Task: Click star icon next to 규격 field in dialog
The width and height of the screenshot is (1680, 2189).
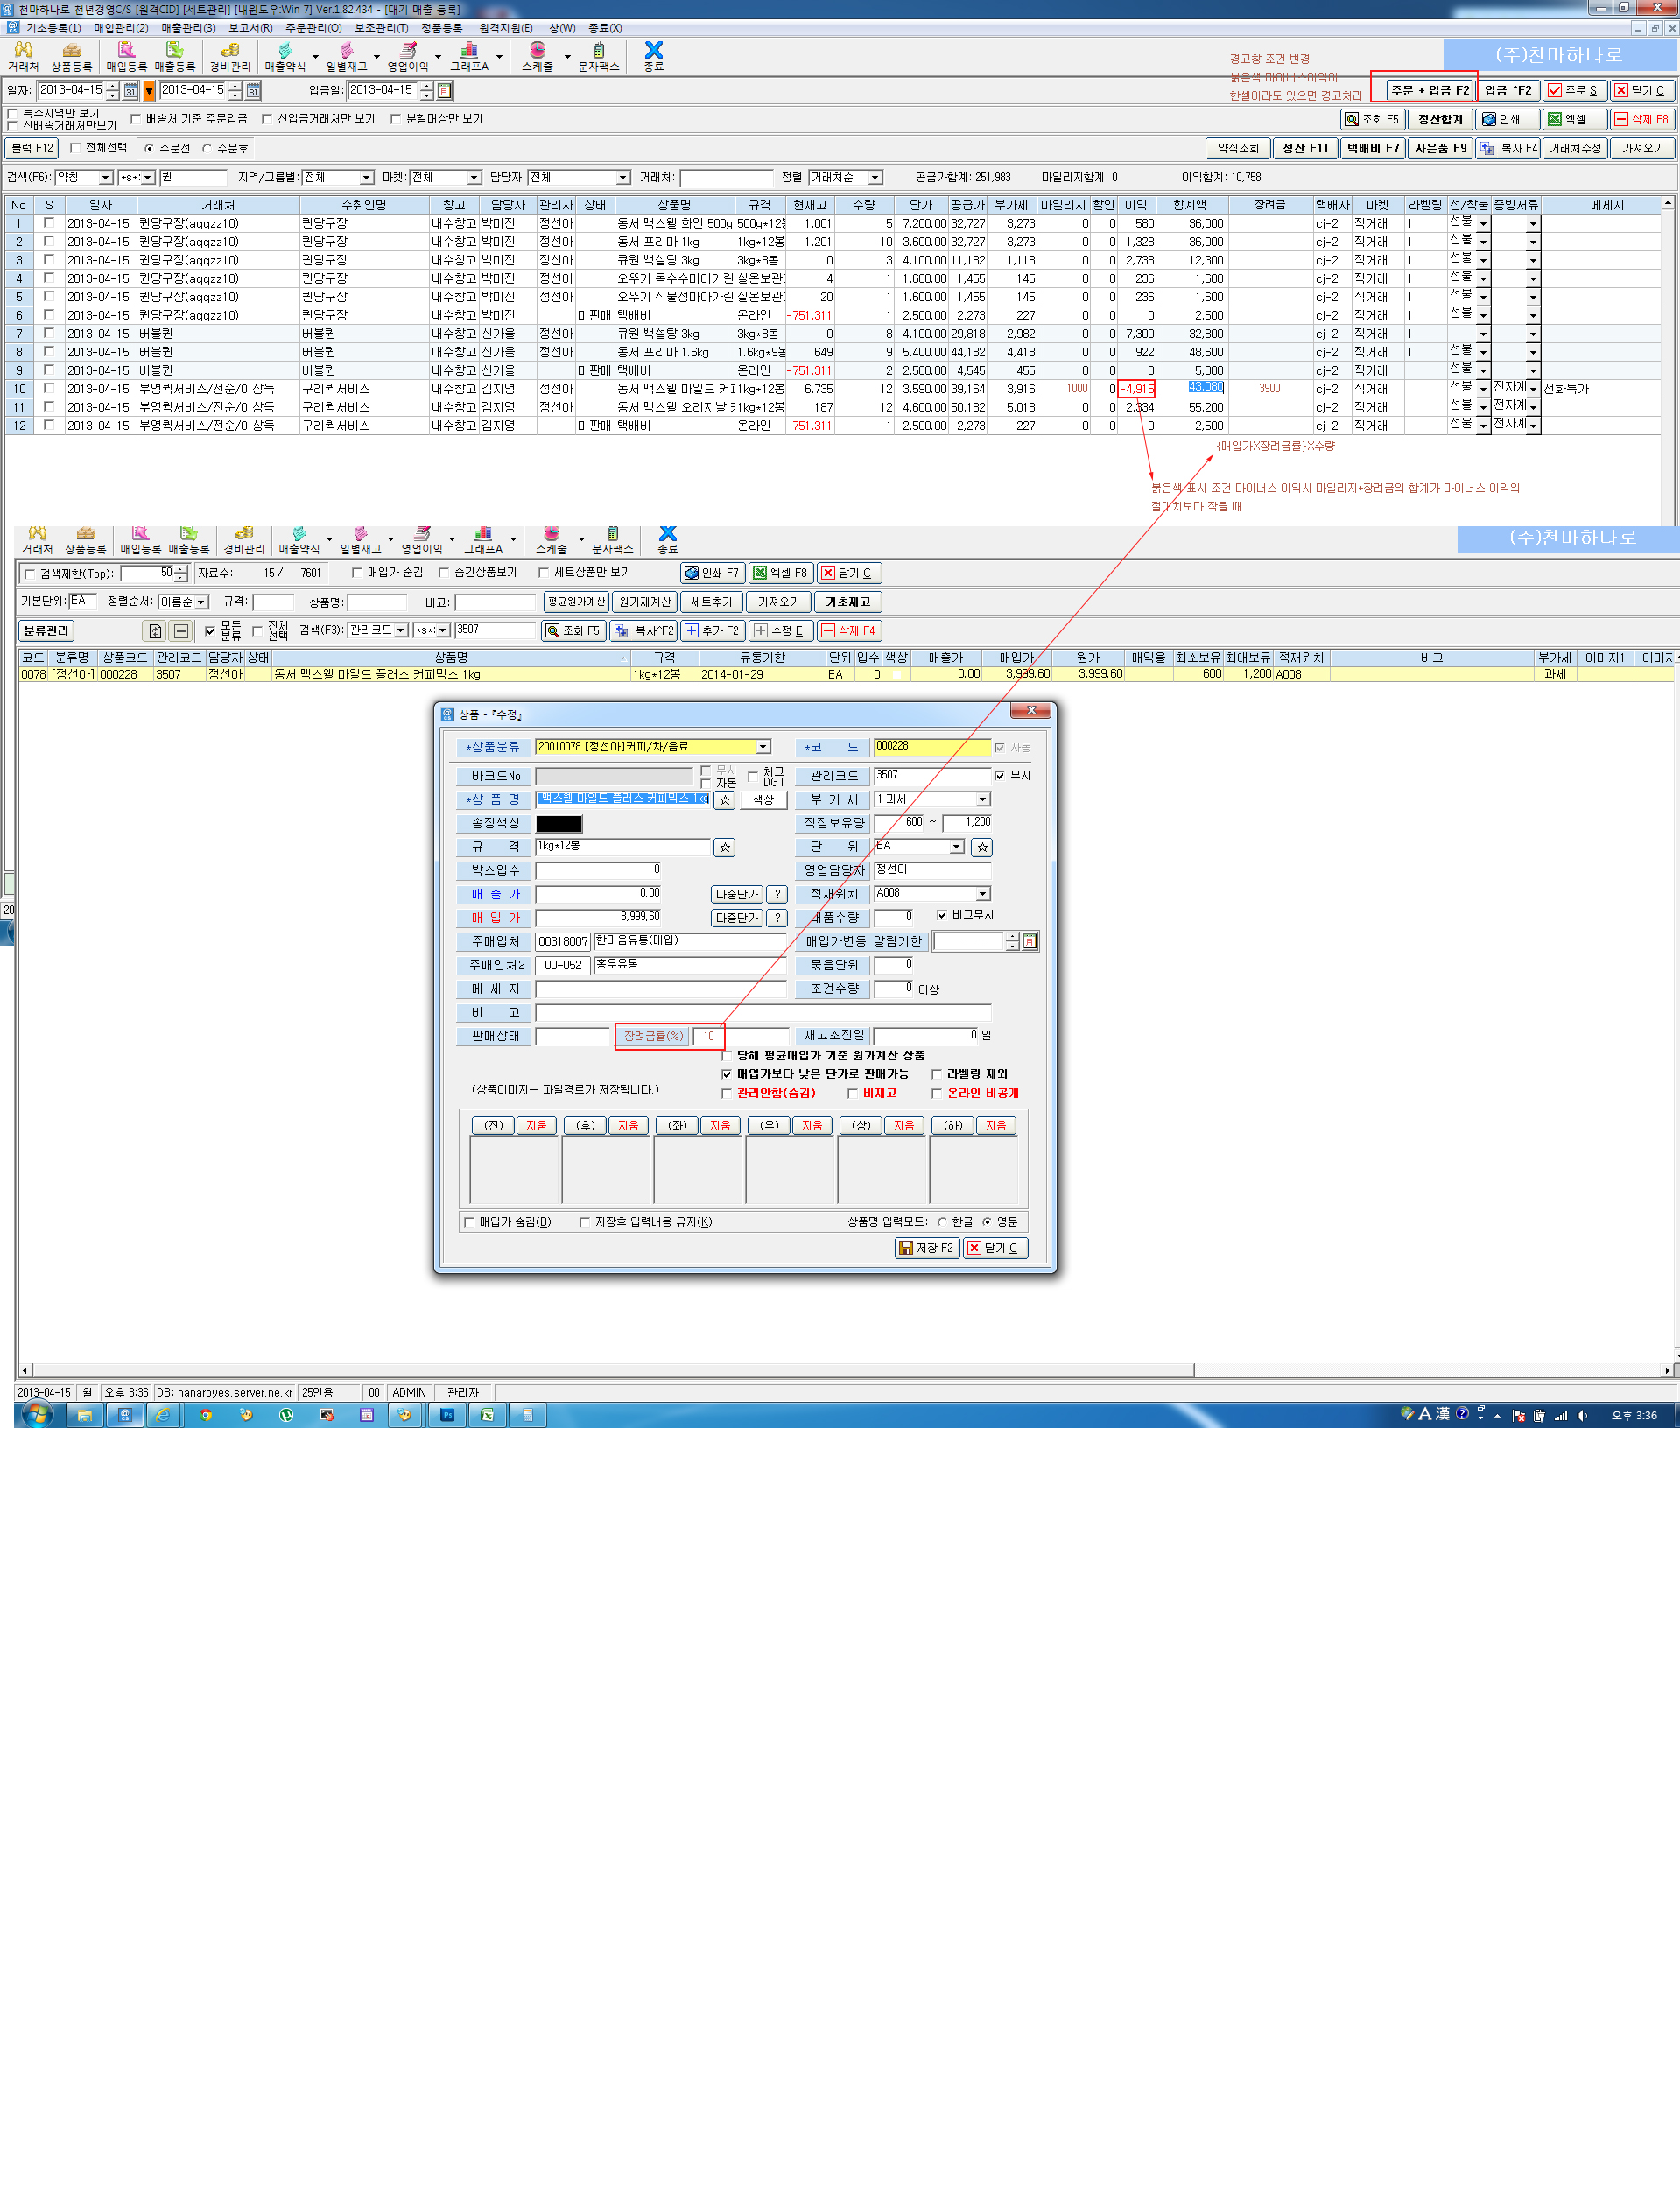Action: [x=725, y=847]
